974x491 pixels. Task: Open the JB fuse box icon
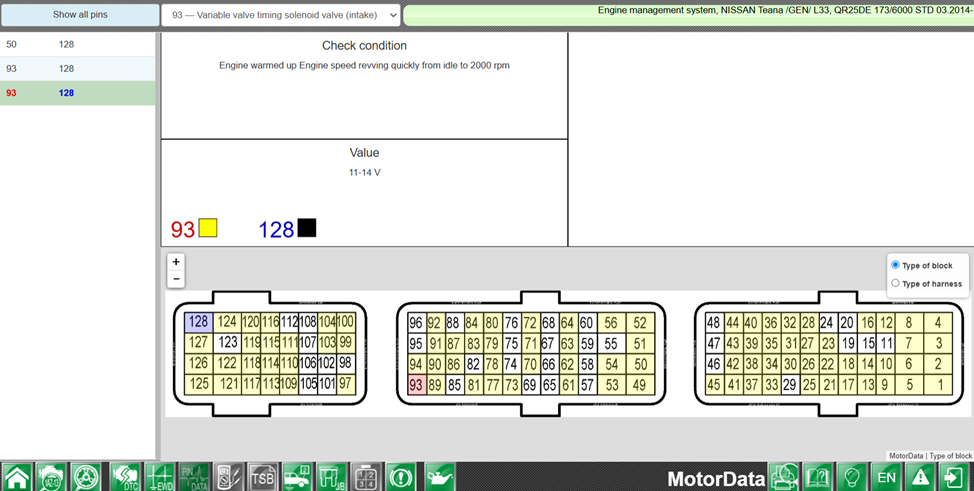pyautogui.click(x=332, y=477)
